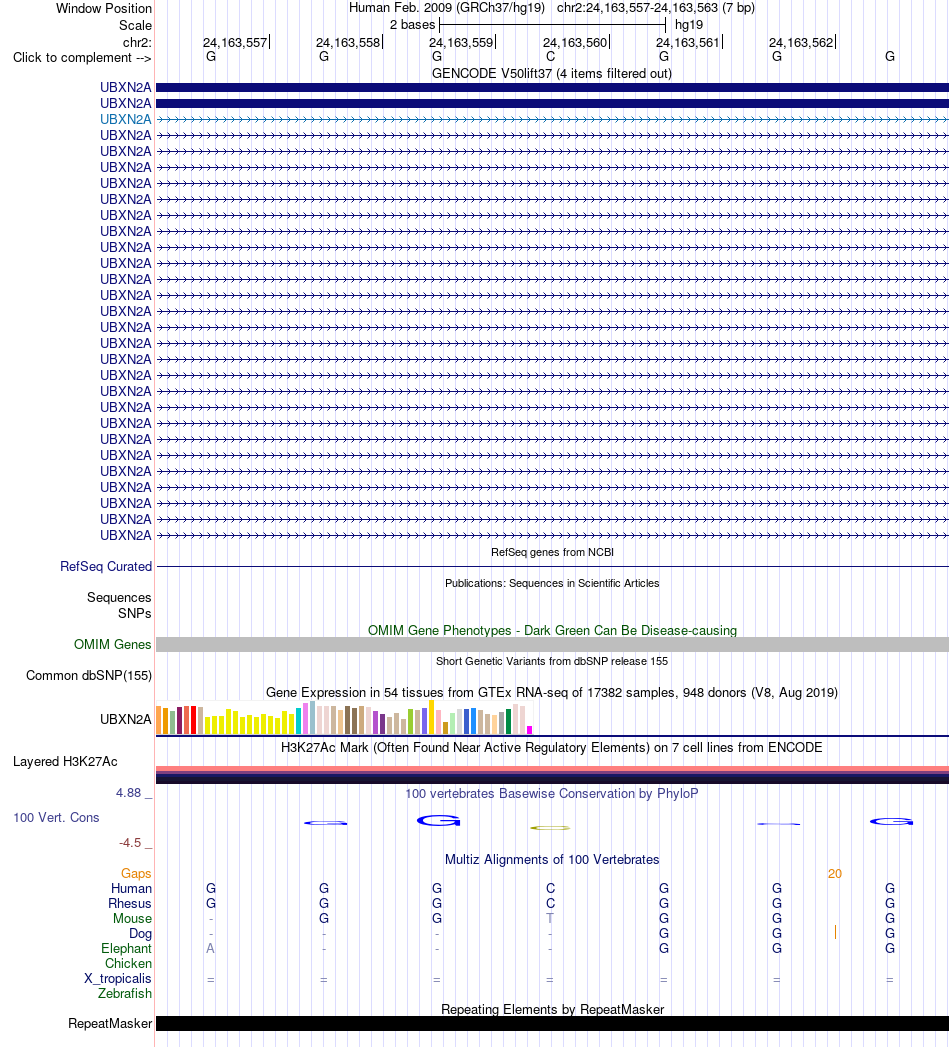Click the position label 24,163,560
Image resolution: width=950 pixels, height=1047 pixels.
click(575, 43)
